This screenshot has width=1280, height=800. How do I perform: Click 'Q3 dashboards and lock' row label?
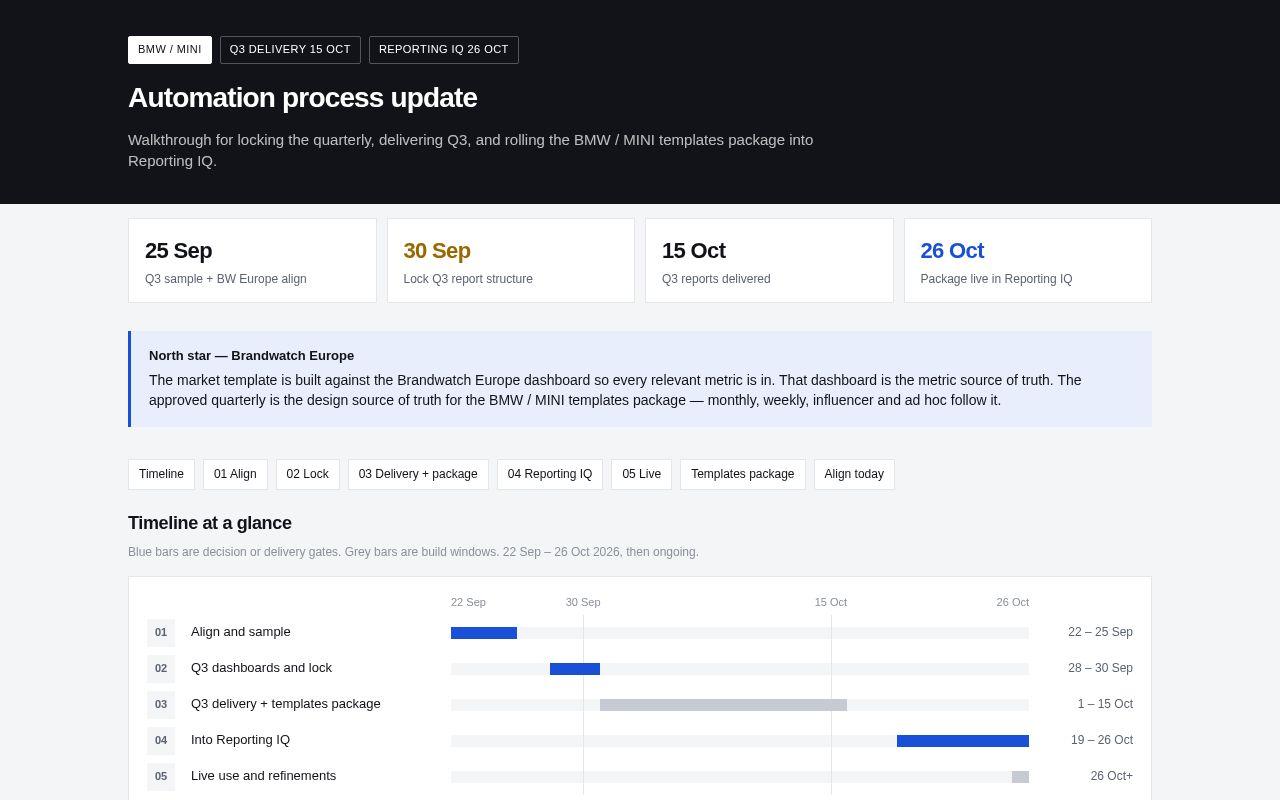(261, 668)
